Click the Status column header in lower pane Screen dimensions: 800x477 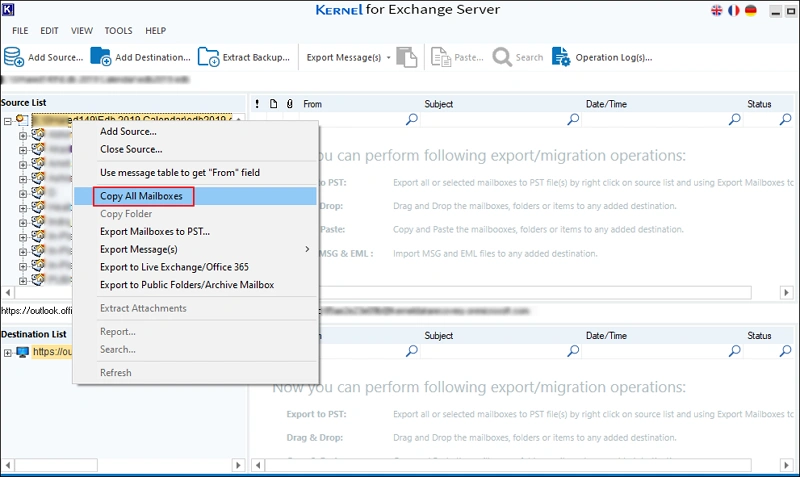point(759,336)
